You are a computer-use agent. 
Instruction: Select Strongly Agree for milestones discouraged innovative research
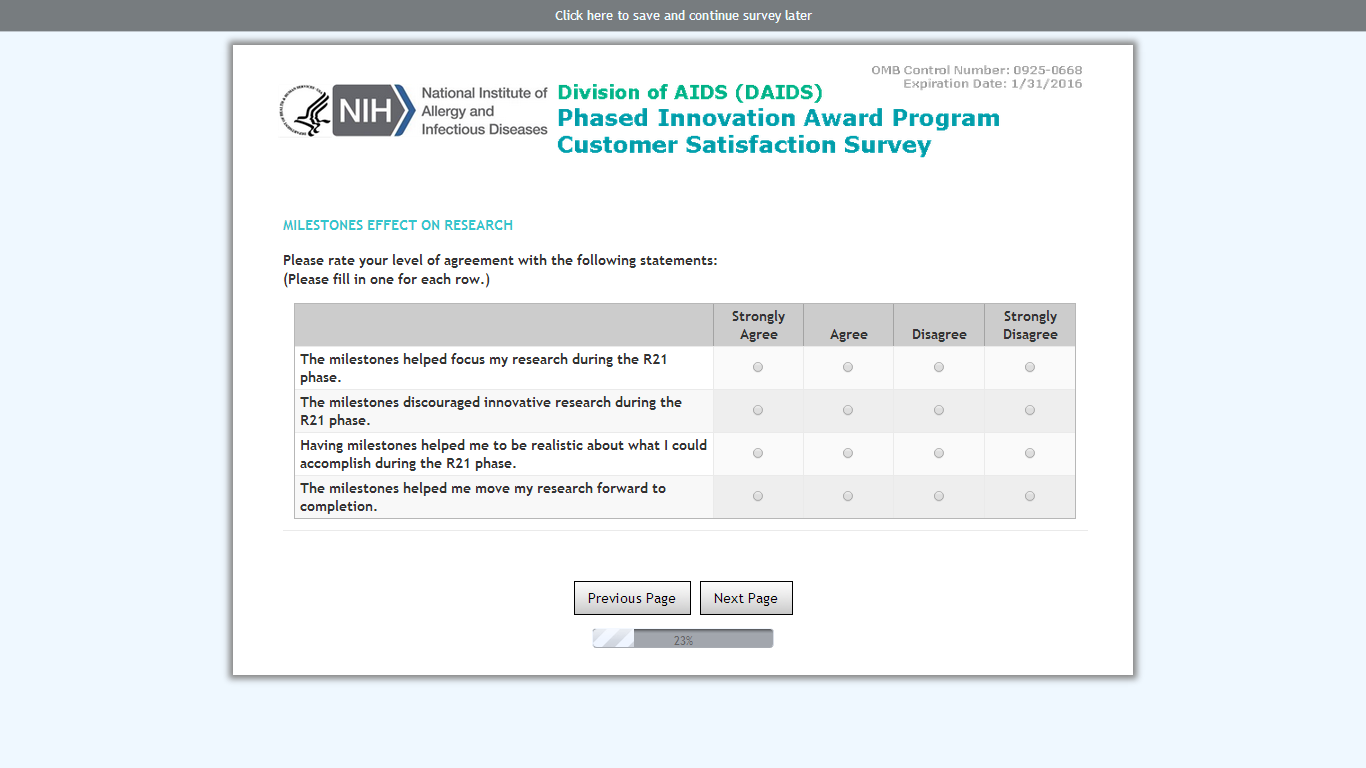(x=758, y=410)
